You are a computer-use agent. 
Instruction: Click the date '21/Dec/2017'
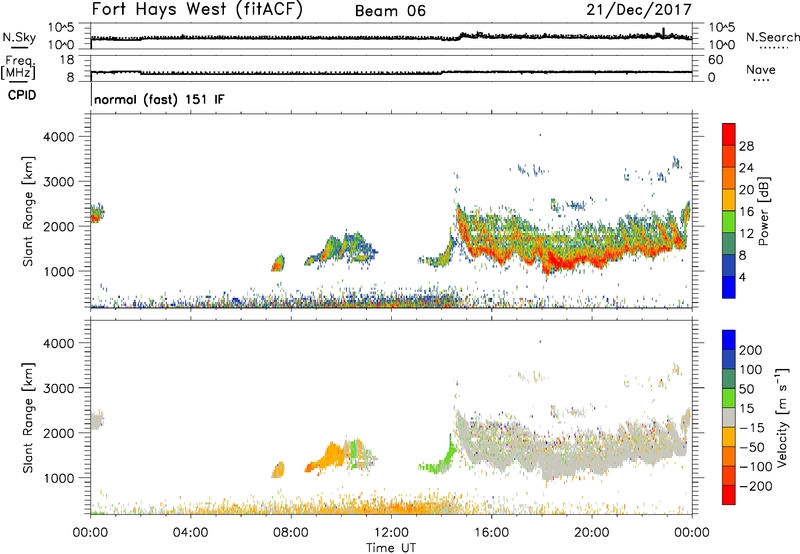(639, 10)
